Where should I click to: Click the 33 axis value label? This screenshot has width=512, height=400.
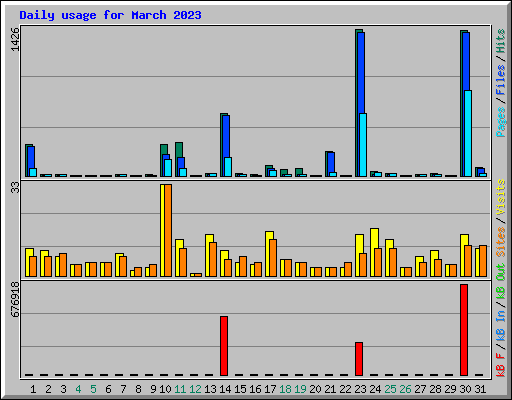coord(15,188)
